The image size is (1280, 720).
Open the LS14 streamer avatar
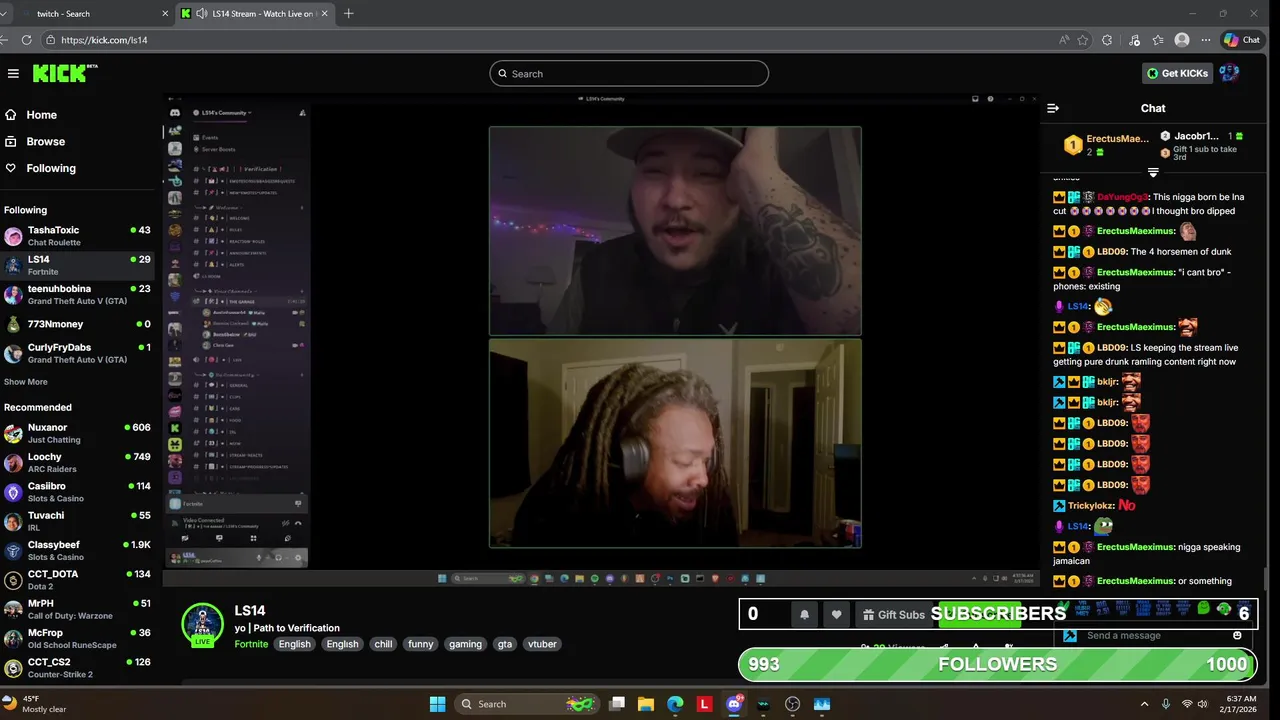click(x=202, y=624)
